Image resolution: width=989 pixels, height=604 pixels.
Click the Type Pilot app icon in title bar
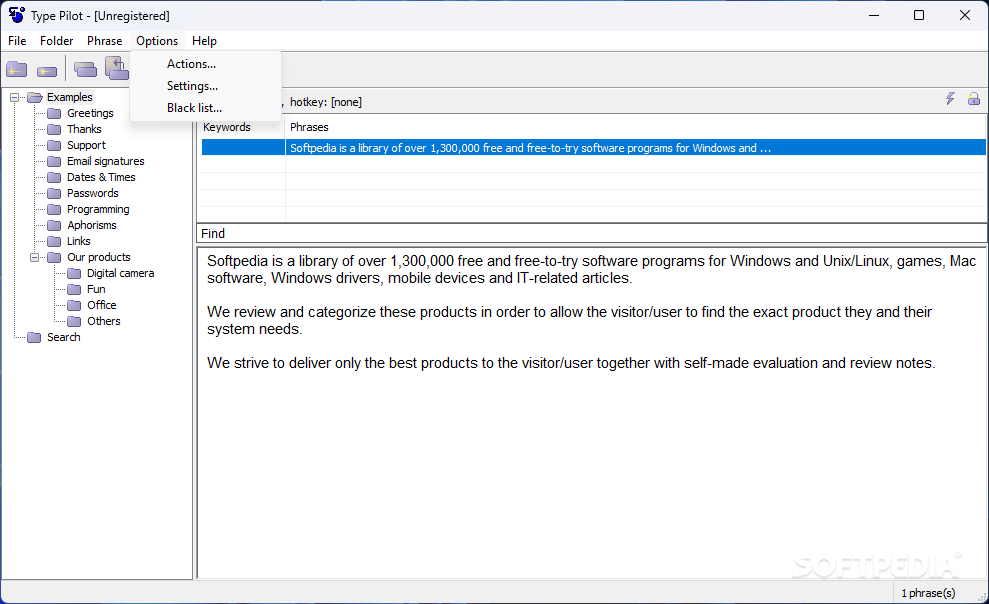tap(17, 15)
